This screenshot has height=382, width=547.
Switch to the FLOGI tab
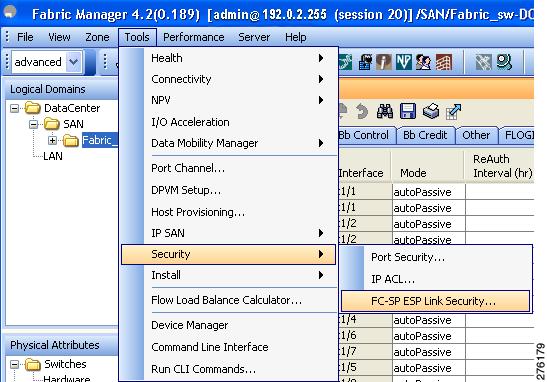[x=518, y=135]
